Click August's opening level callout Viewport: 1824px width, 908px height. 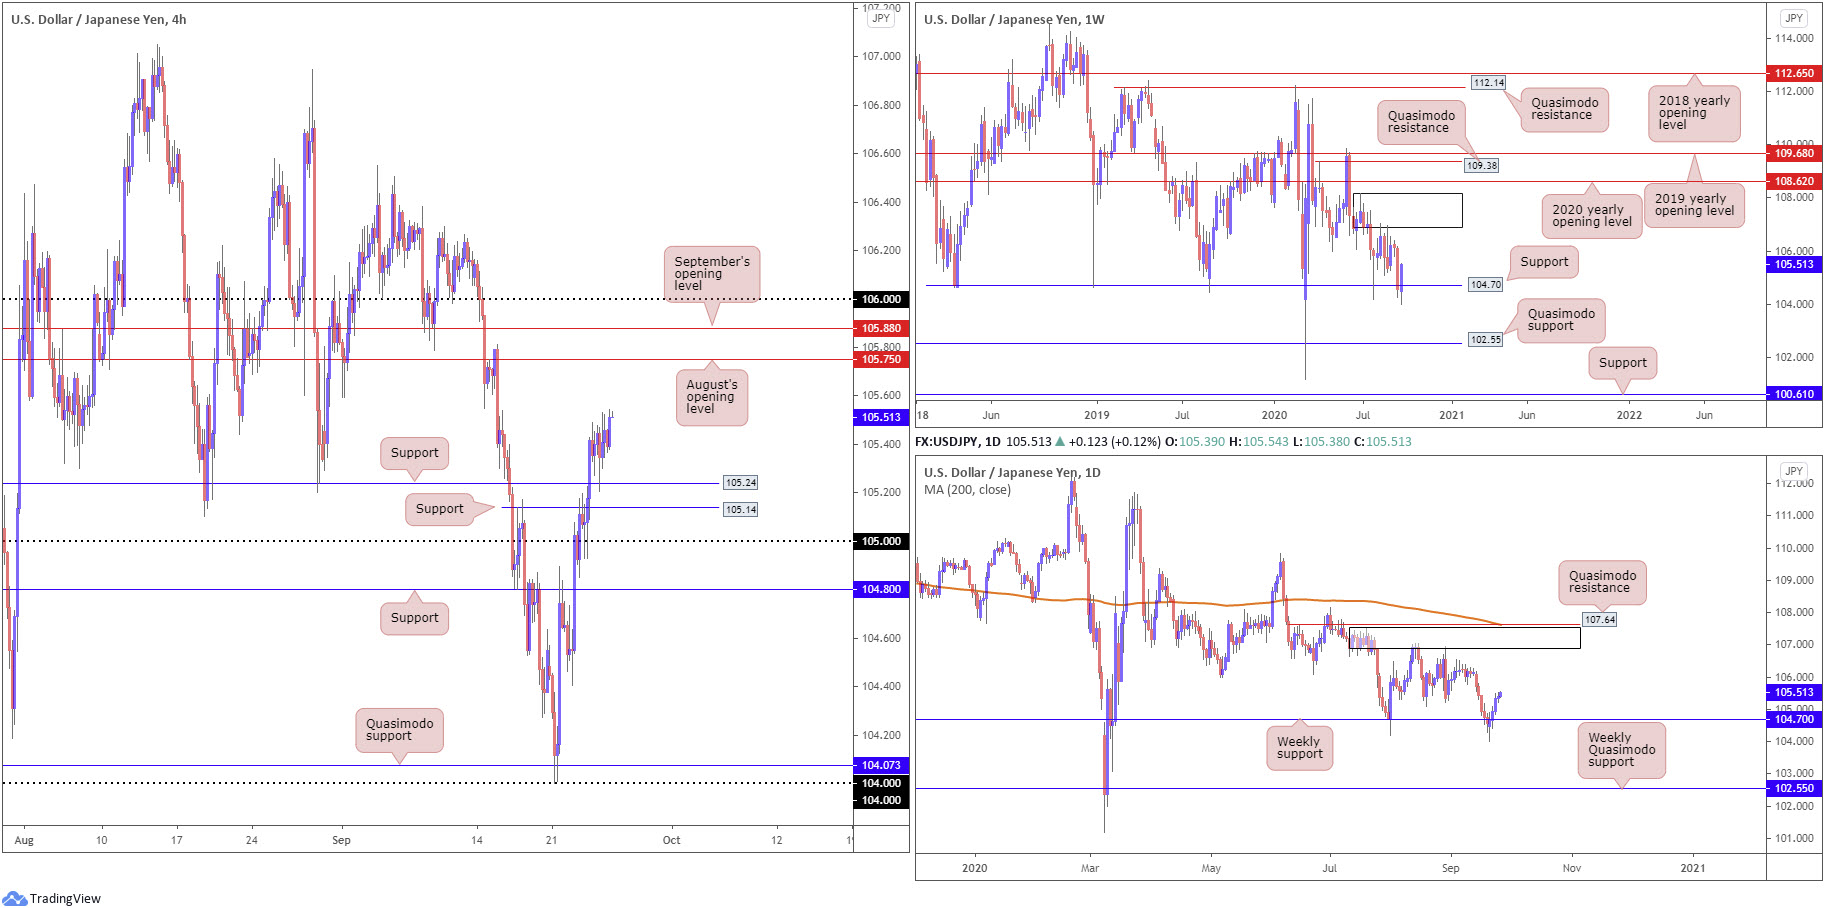(x=711, y=397)
